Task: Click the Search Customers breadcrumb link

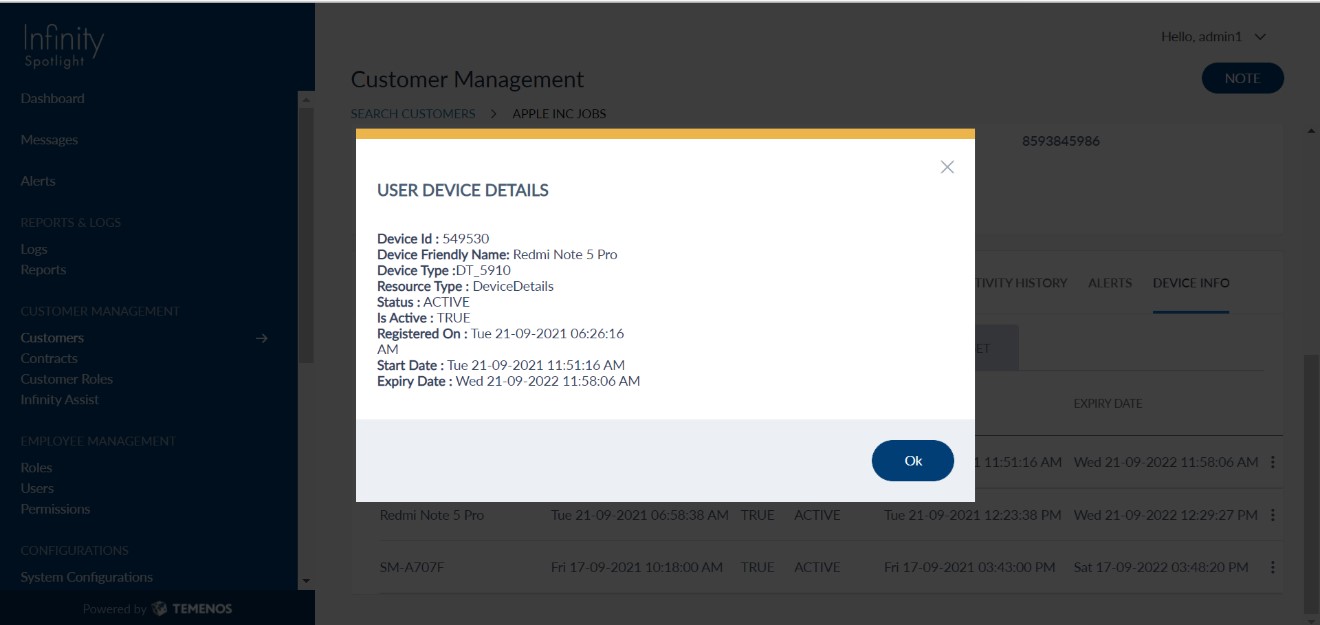Action: [413, 114]
